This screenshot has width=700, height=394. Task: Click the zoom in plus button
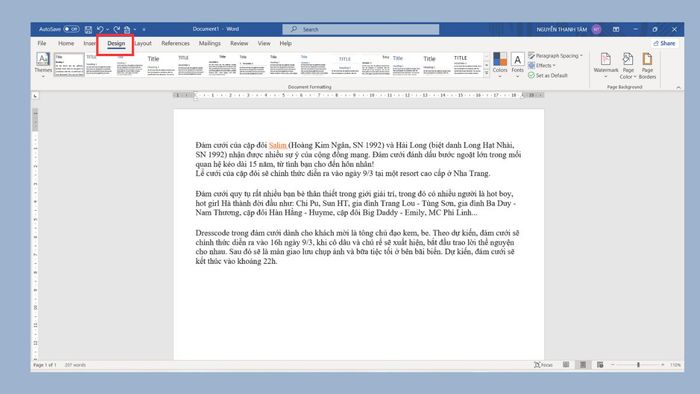coord(662,365)
